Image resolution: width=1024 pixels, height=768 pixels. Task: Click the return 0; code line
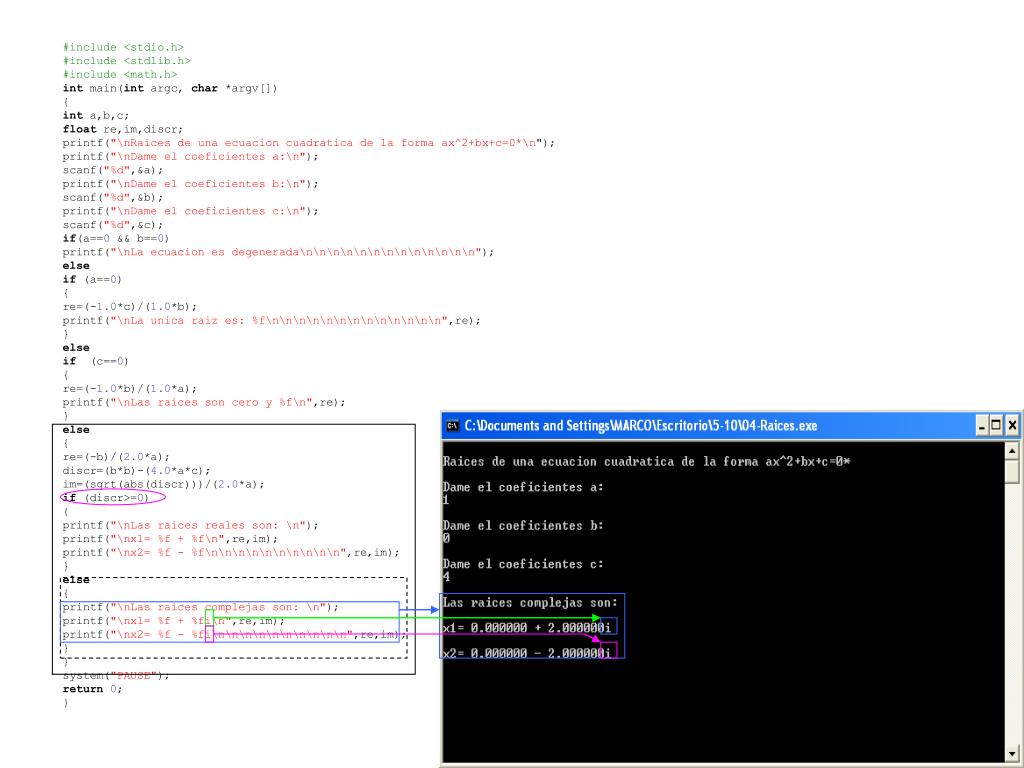pyautogui.click(x=92, y=689)
